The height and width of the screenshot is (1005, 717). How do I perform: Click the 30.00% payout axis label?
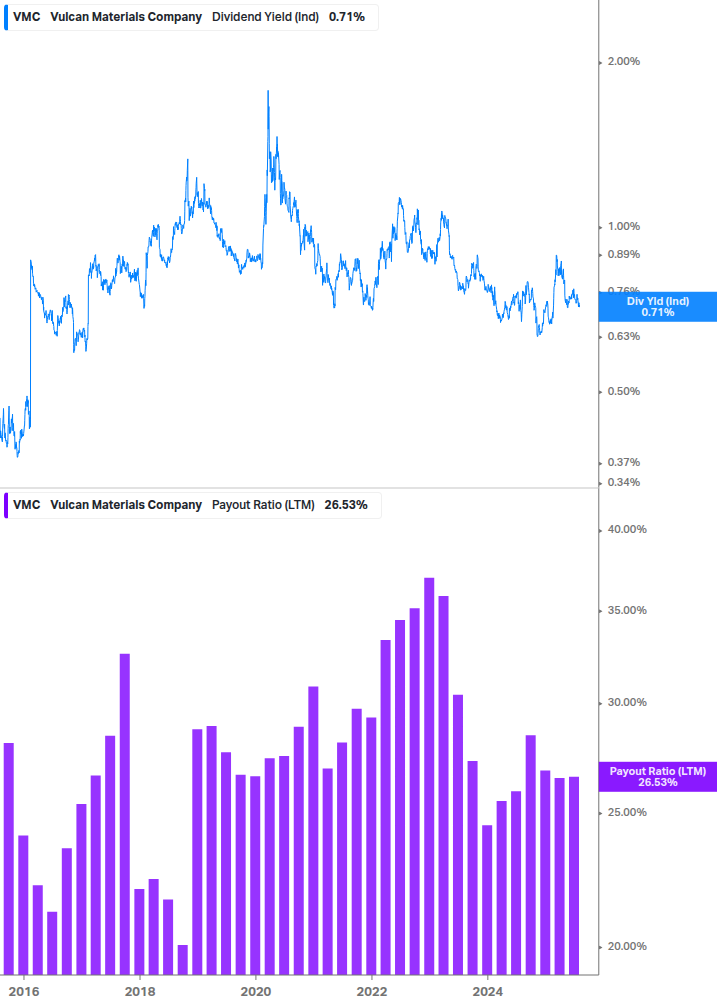coord(627,702)
